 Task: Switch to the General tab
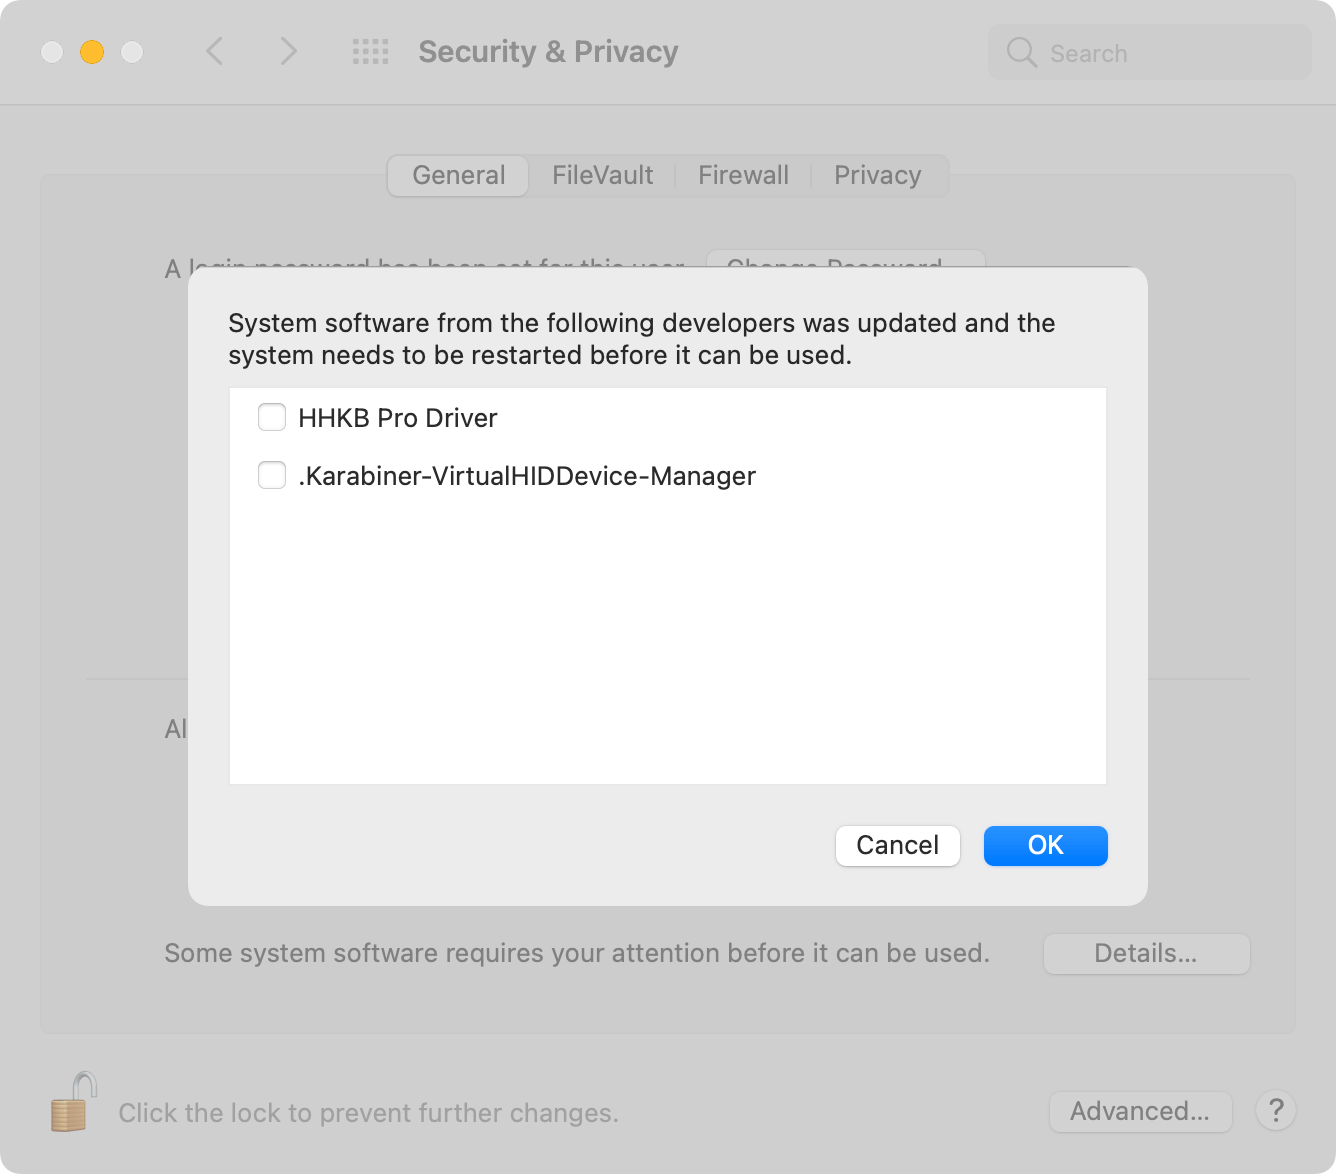(458, 176)
